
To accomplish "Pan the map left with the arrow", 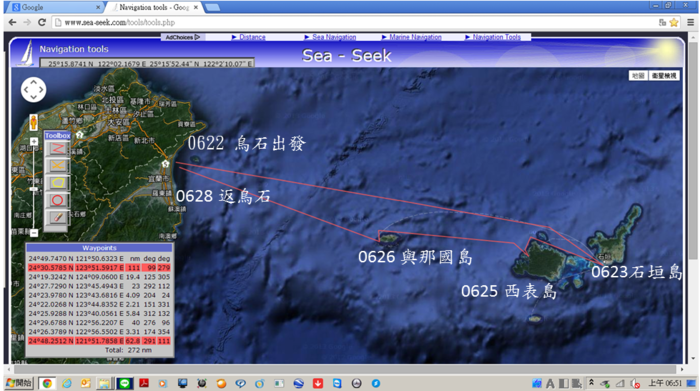I will coord(26,90).
